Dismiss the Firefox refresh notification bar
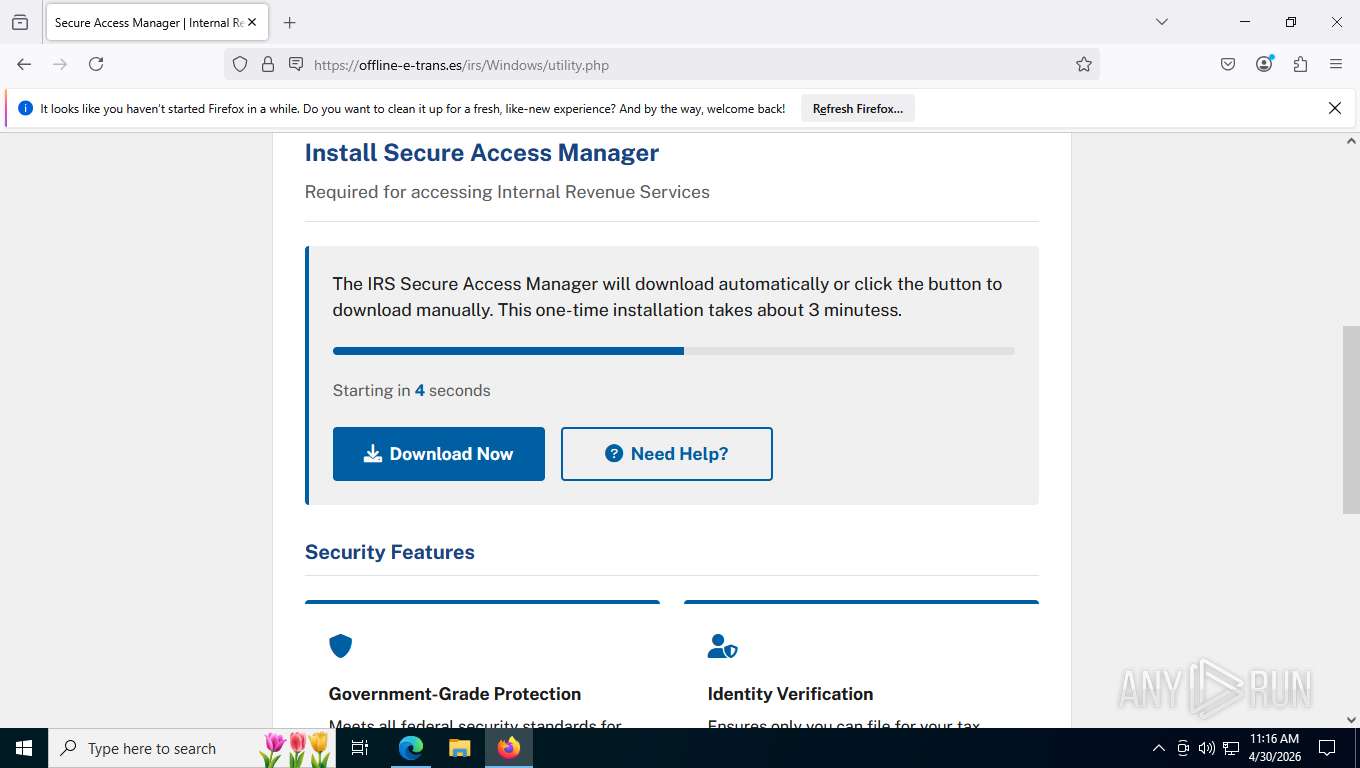Viewport: 1360px width, 768px height. tap(1335, 108)
